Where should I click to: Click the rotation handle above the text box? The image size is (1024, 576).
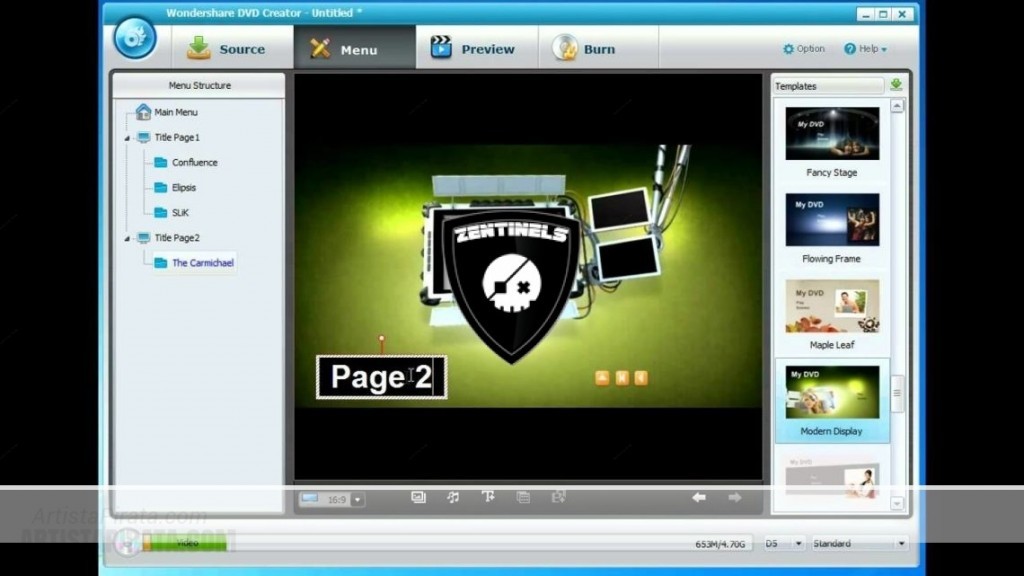click(x=381, y=339)
